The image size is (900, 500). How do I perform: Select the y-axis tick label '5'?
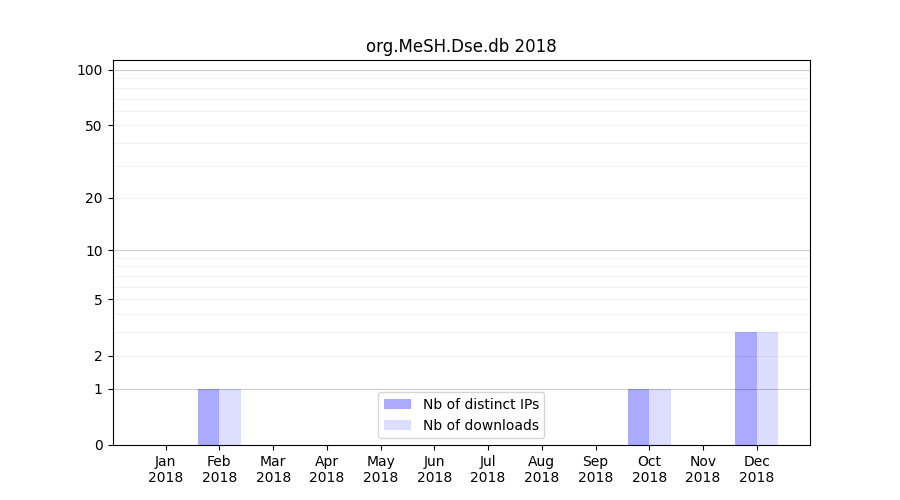point(98,300)
